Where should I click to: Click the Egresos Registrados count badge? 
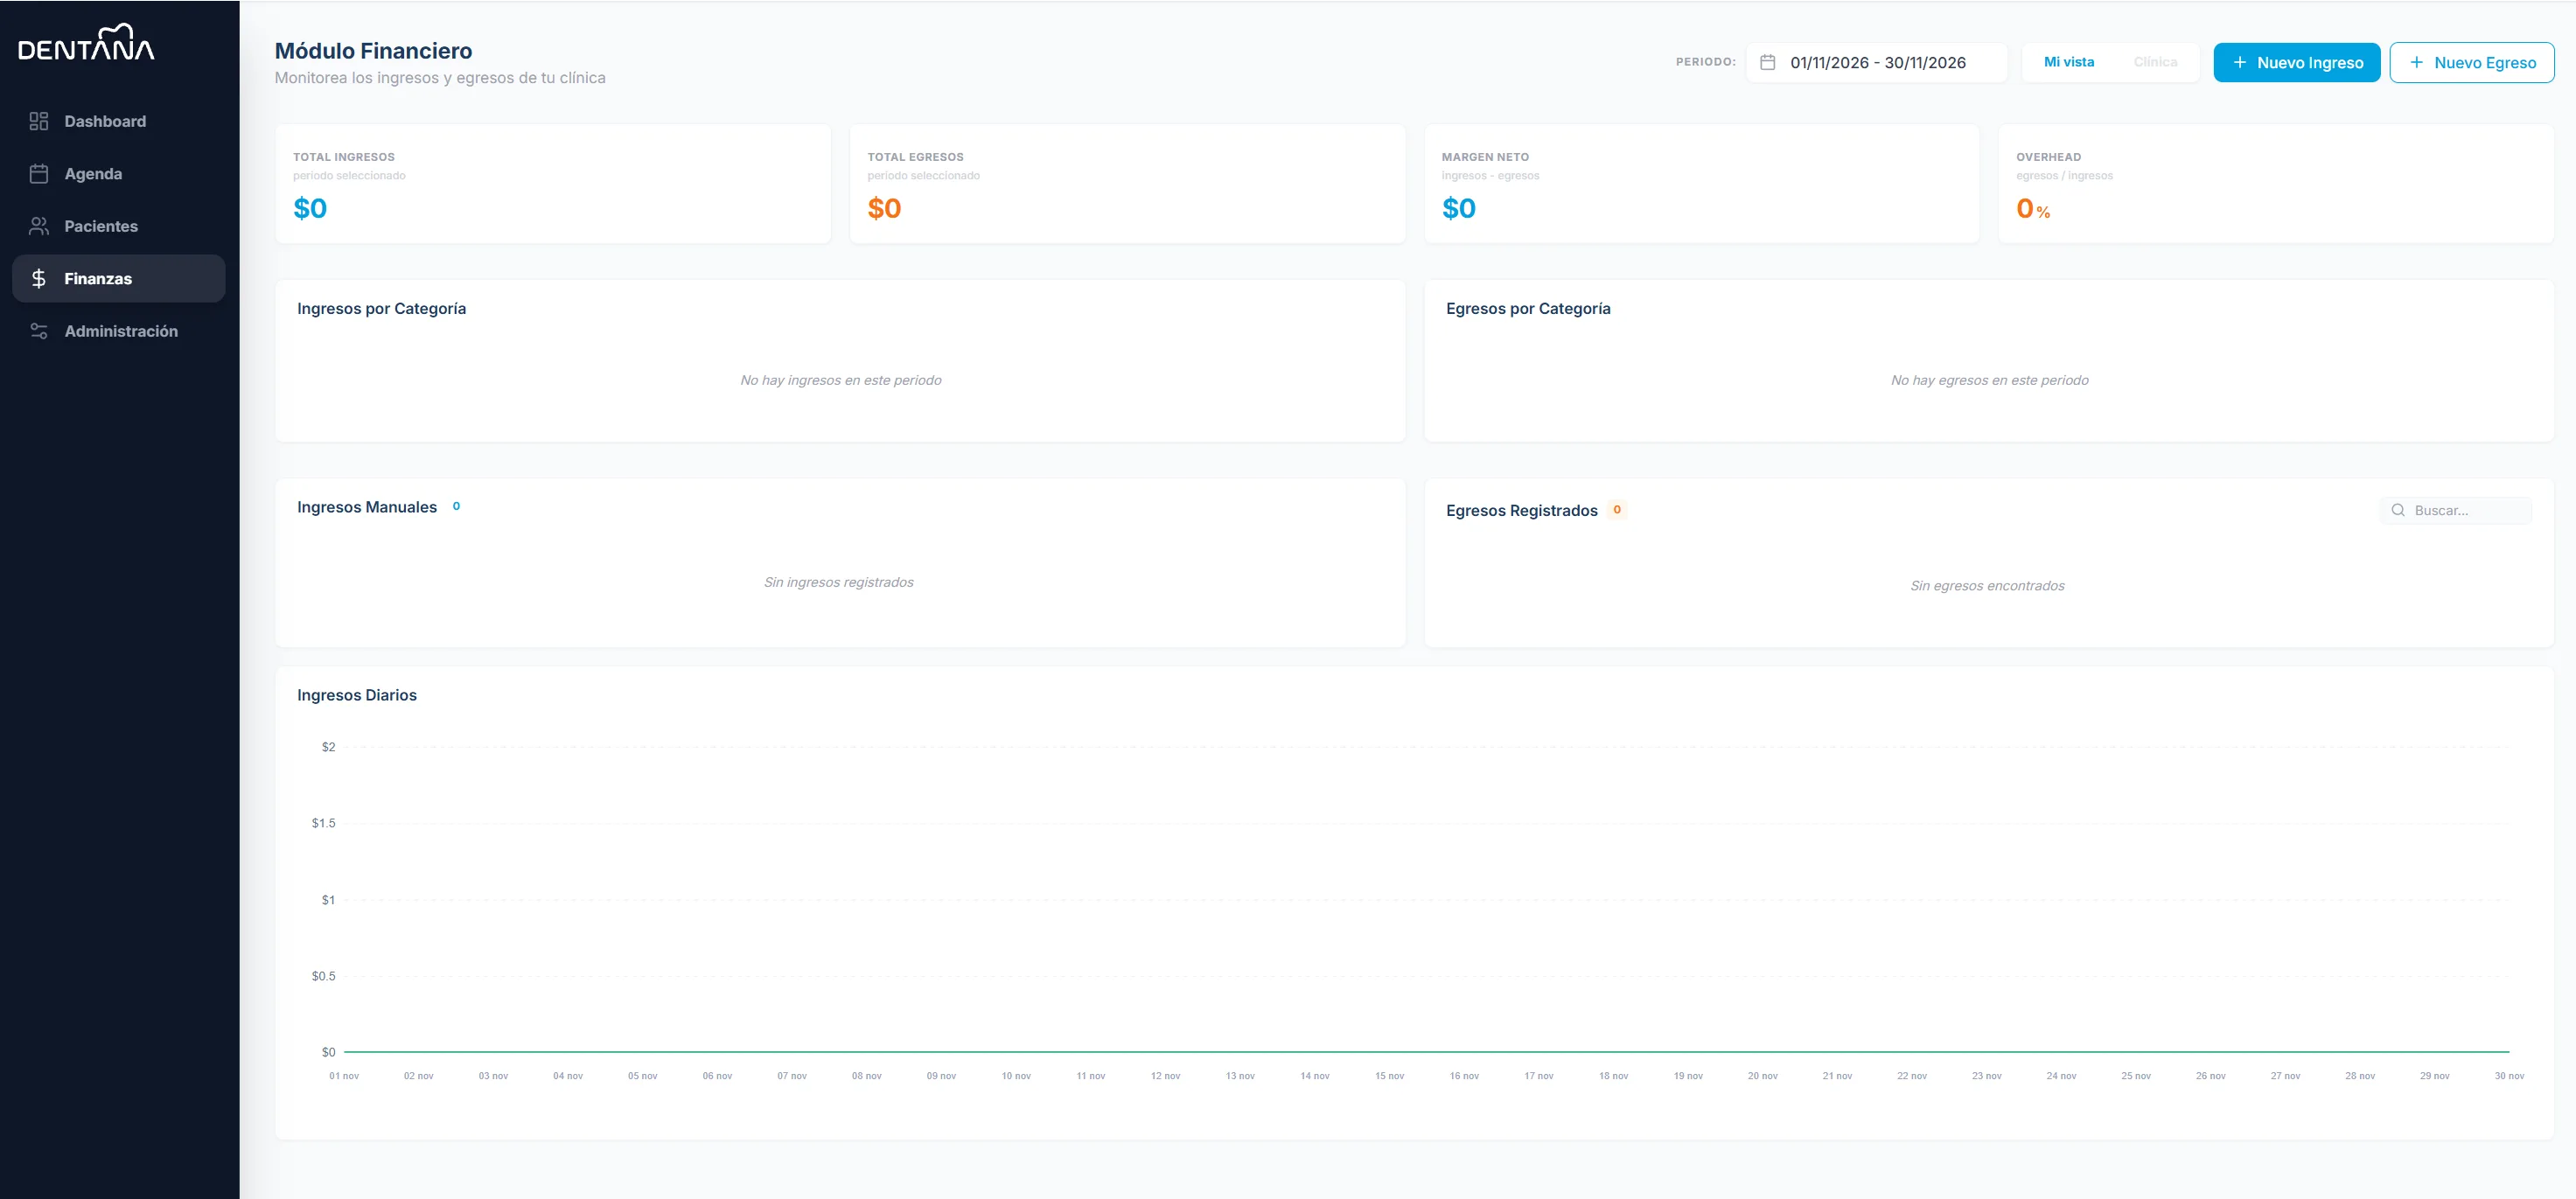pos(1616,510)
